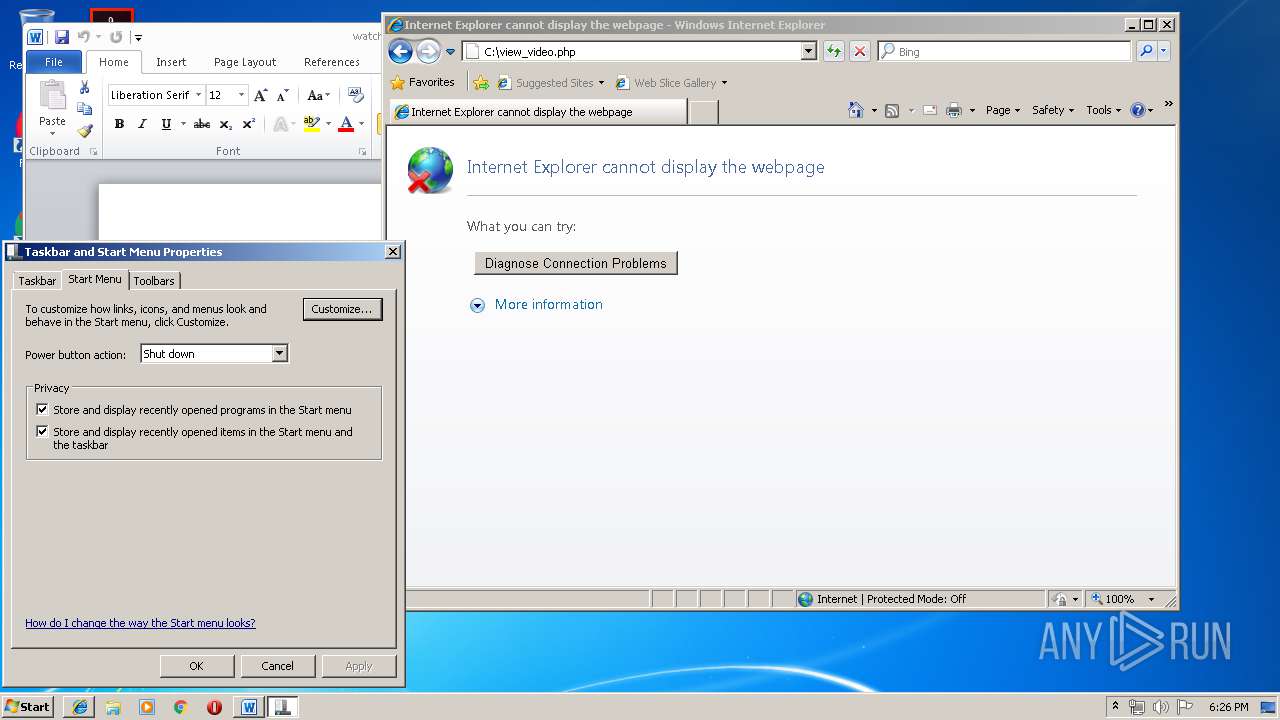The image size is (1280, 720).
Task: Open Windows Media Player from the taskbar
Action: coord(147,707)
